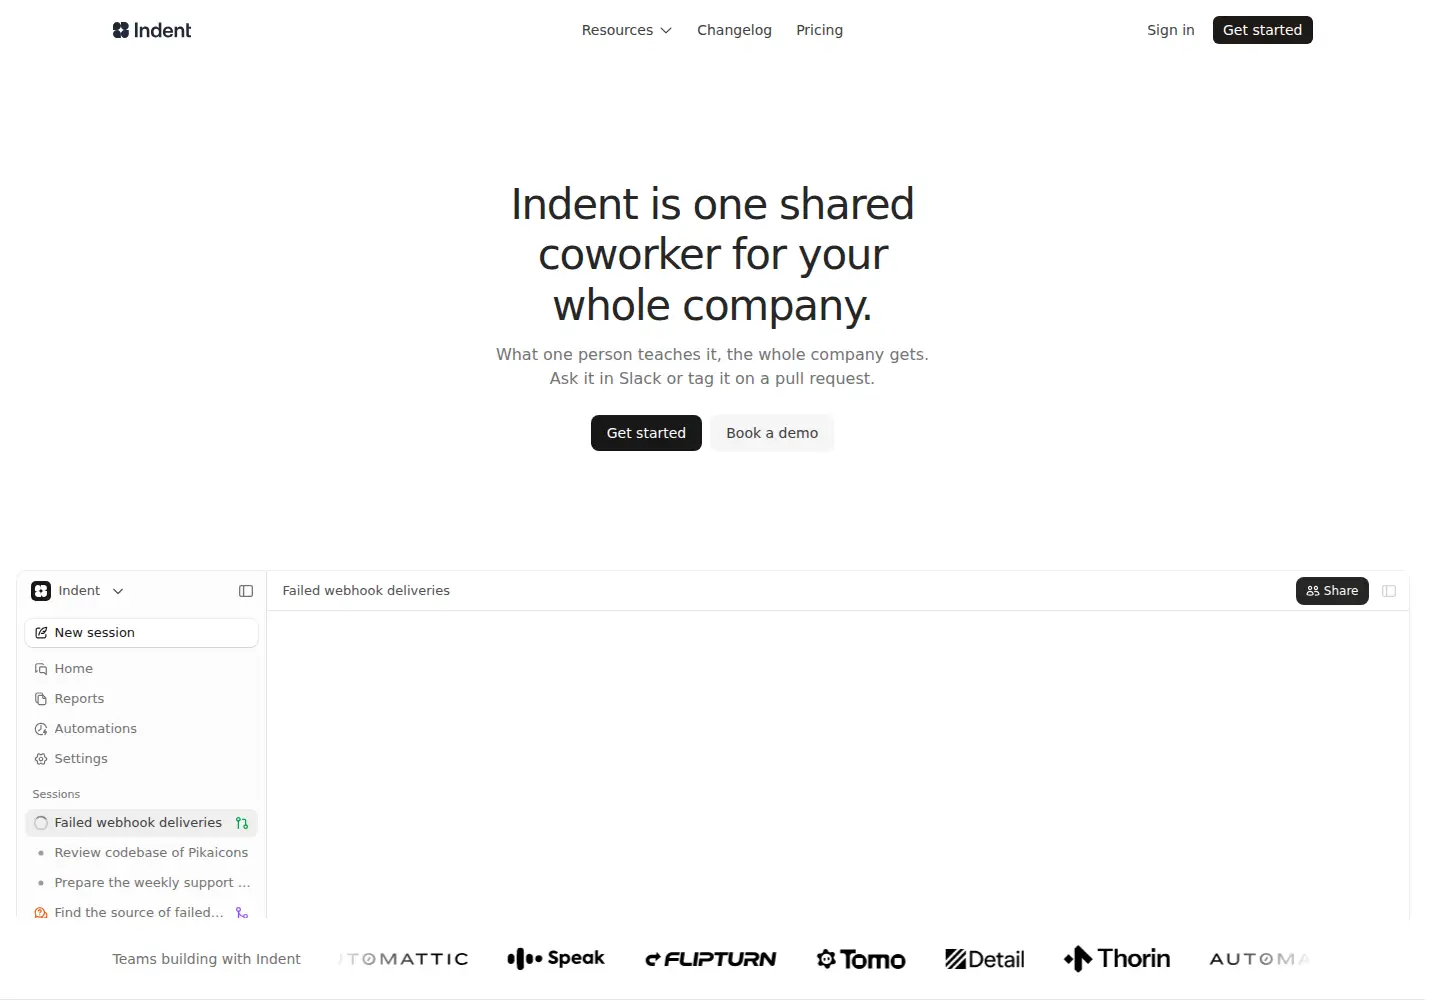Click the Indent logo in the site header
This screenshot has width=1440, height=1000.
coord(152,30)
